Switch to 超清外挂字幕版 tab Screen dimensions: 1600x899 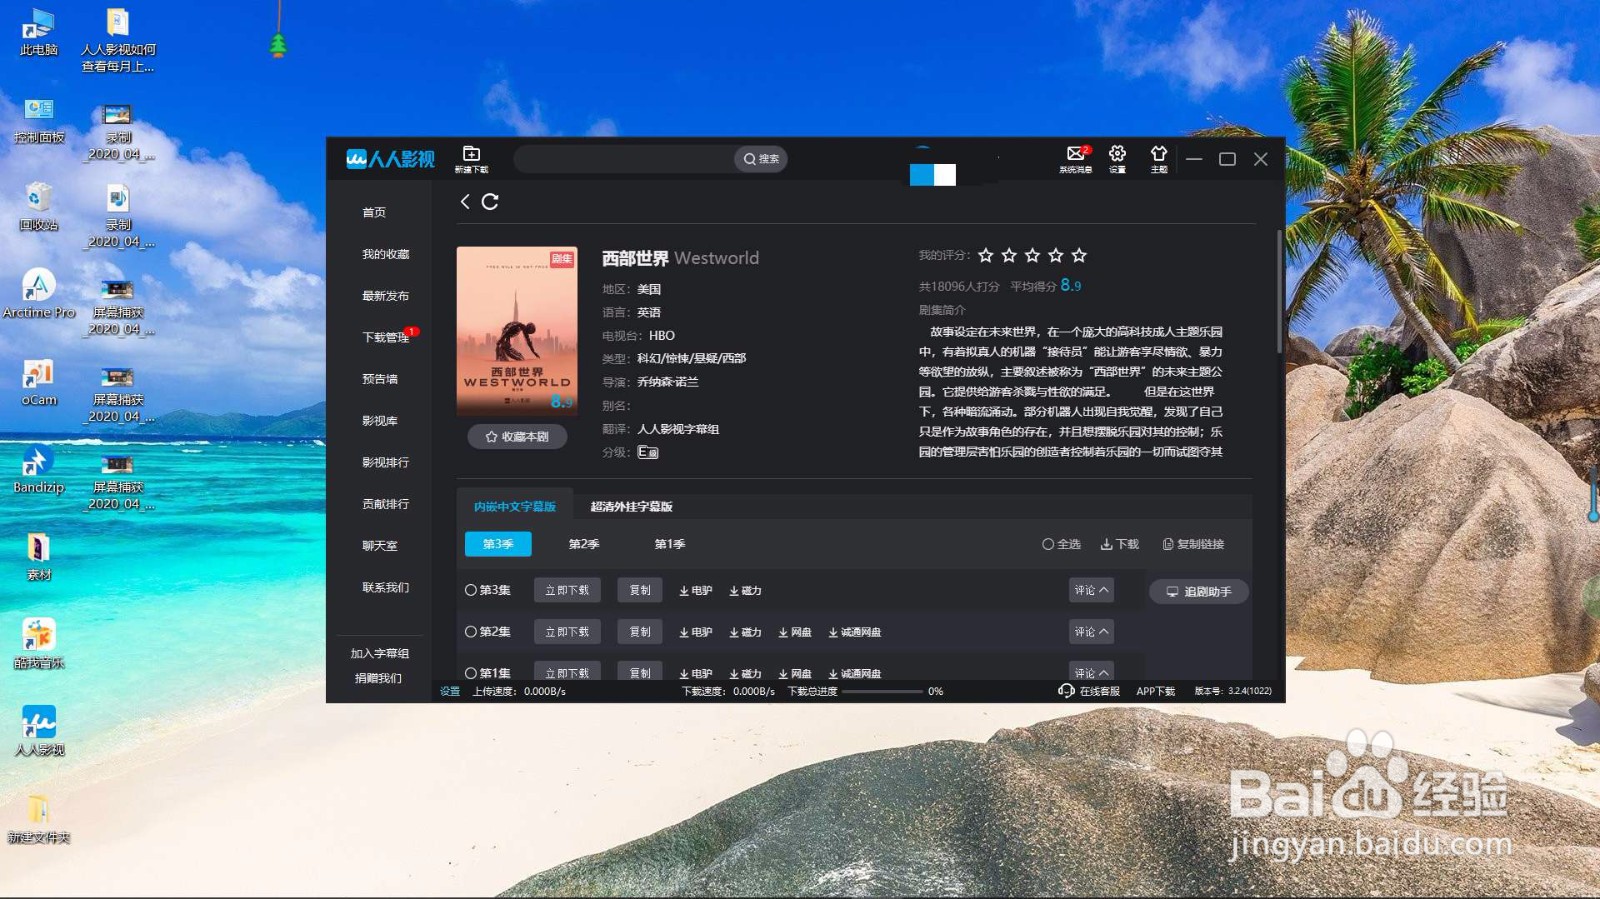click(x=631, y=506)
